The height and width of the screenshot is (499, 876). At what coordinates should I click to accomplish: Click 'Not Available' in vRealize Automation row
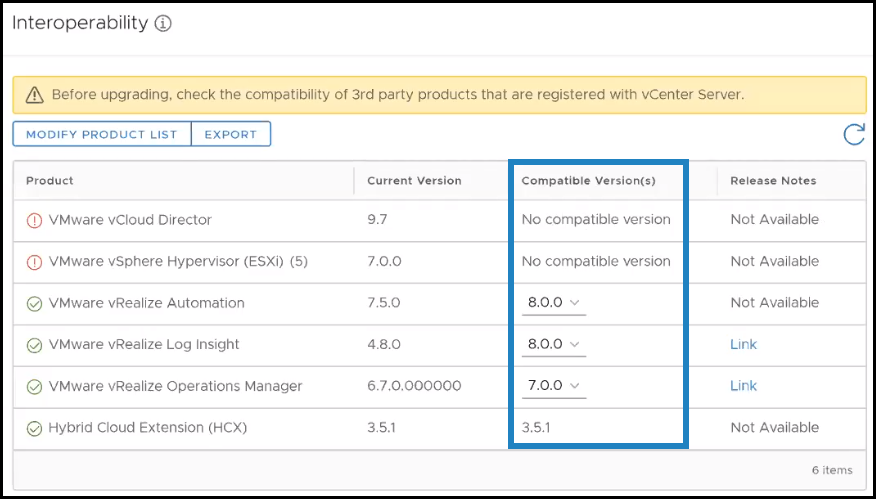pos(774,303)
